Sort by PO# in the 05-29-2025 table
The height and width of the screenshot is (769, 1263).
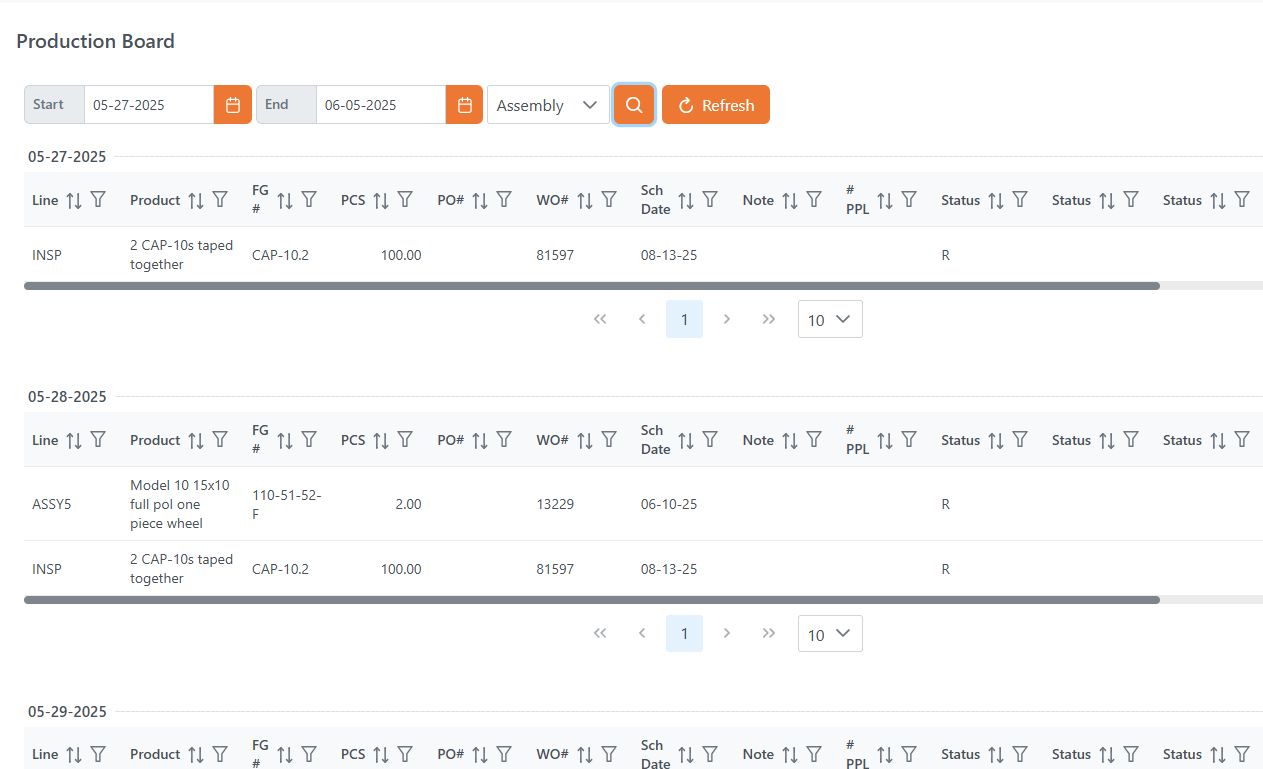(x=480, y=754)
